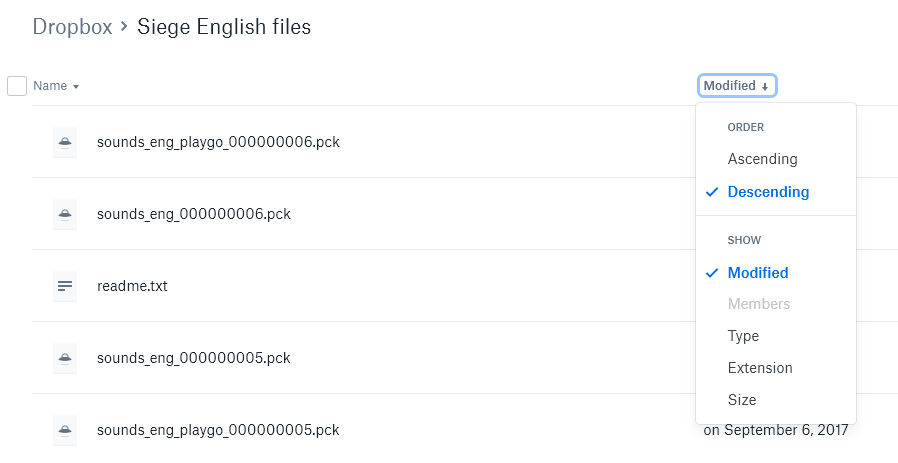
Task: Click file icon for sounds_eng_playgo_000000005.pck
Action: pos(65,430)
